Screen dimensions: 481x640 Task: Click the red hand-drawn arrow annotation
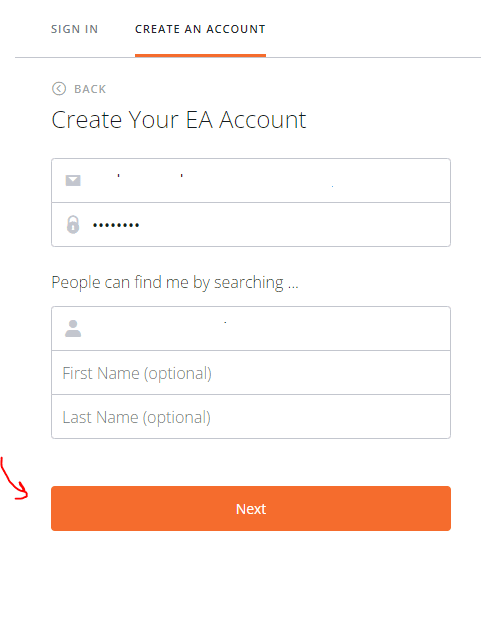click(13, 478)
